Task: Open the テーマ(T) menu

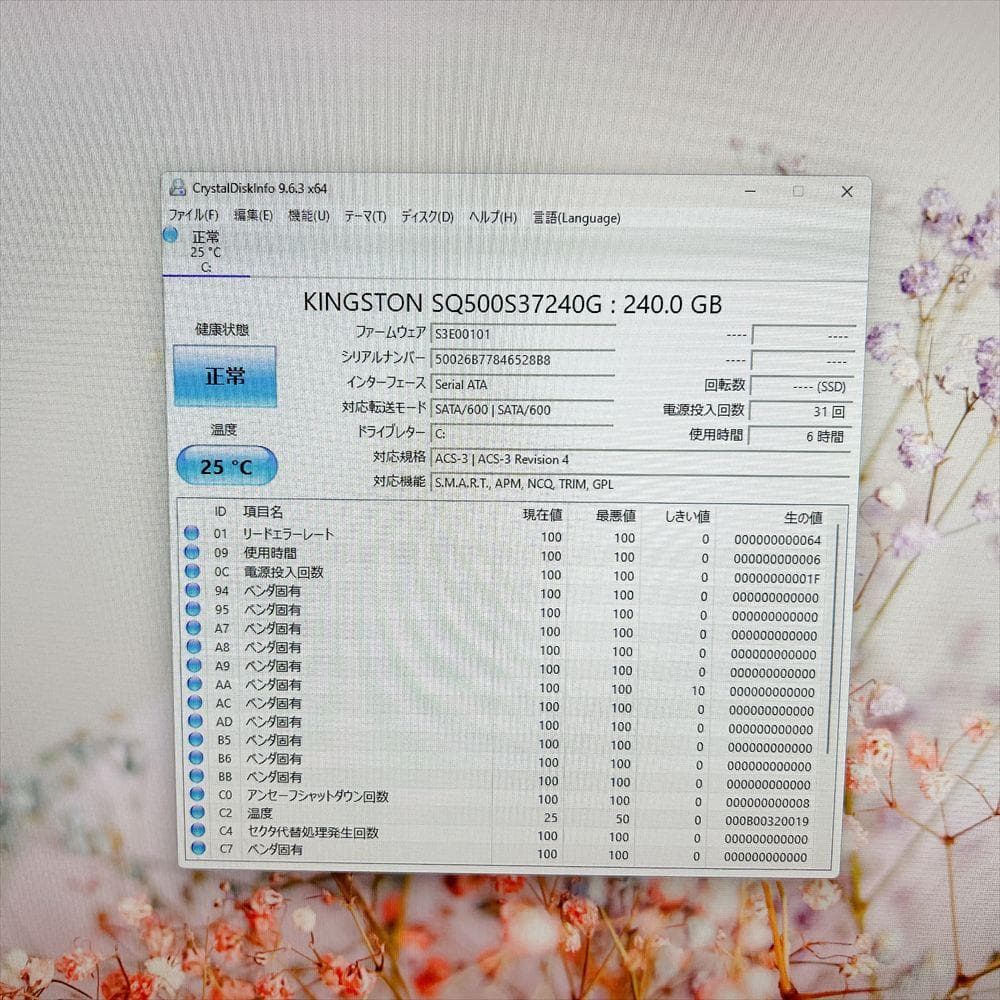Action: pyautogui.click(x=365, y=214)
